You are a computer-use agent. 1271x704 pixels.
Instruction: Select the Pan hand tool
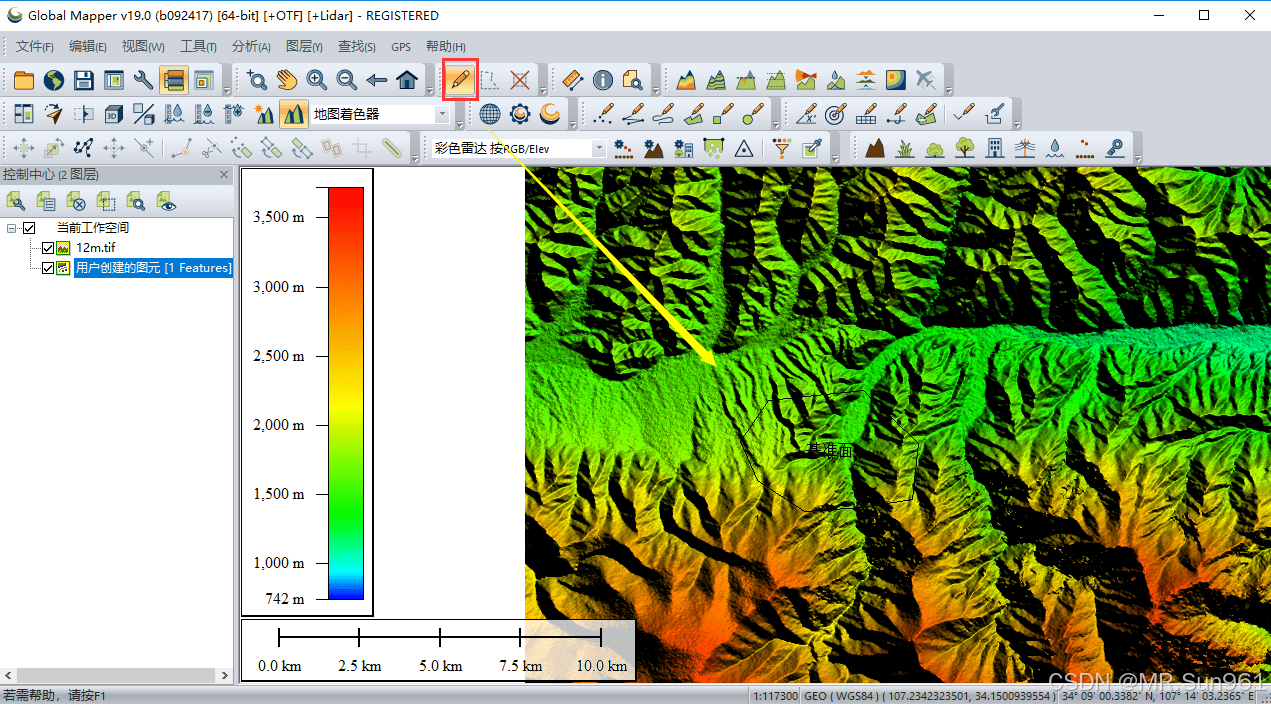point(287,80)
